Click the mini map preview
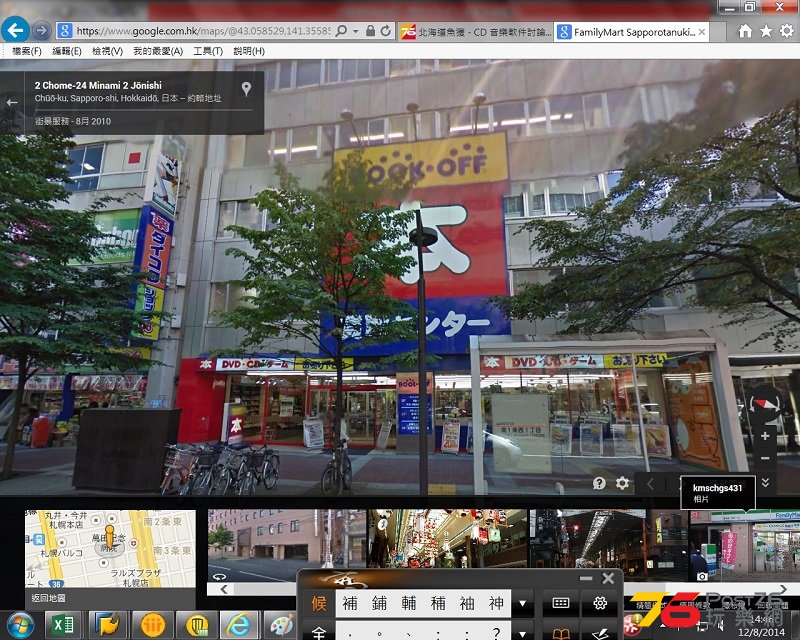The height and width of the screenshot is (640, 800). [110, 548]
